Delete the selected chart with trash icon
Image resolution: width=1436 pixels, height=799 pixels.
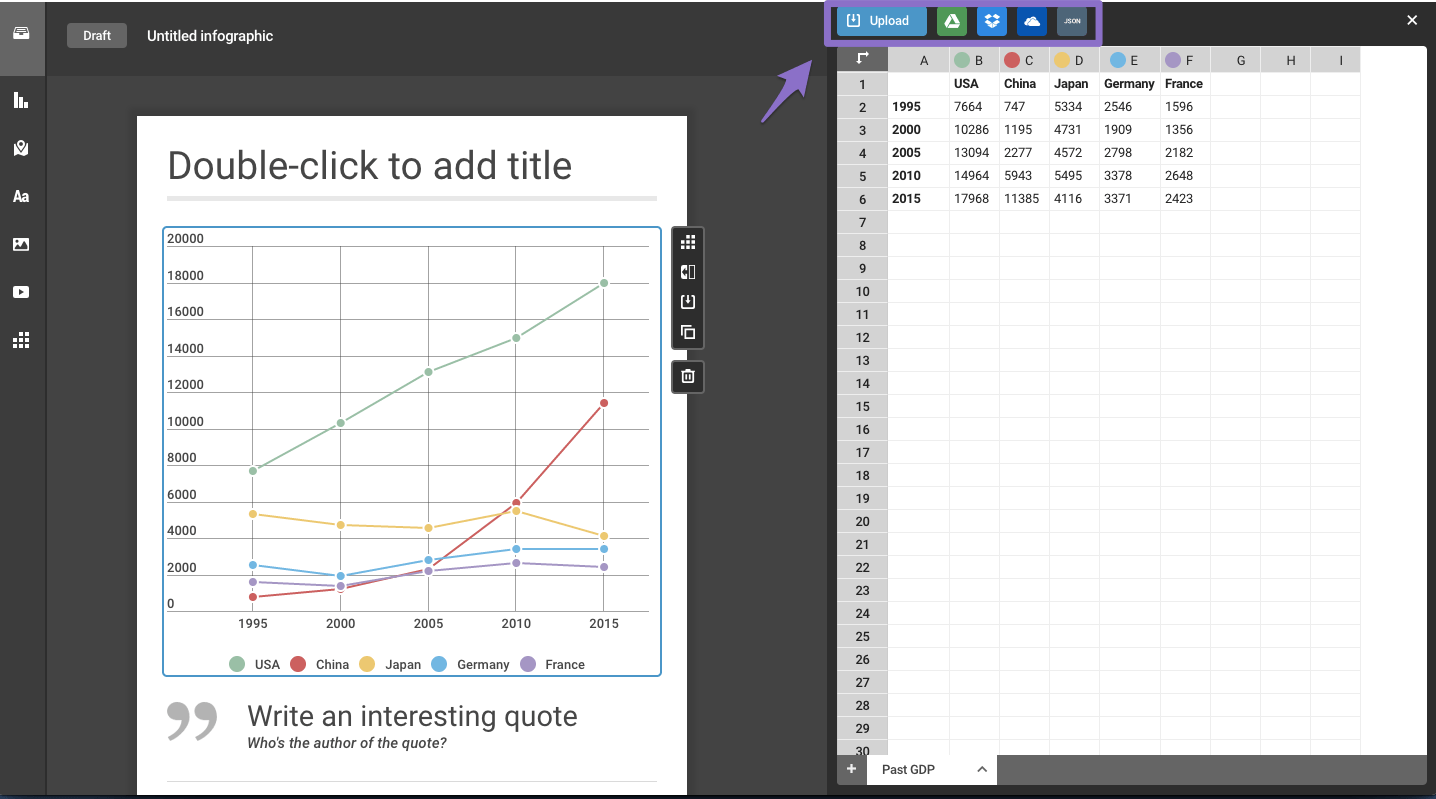(688, 376)
